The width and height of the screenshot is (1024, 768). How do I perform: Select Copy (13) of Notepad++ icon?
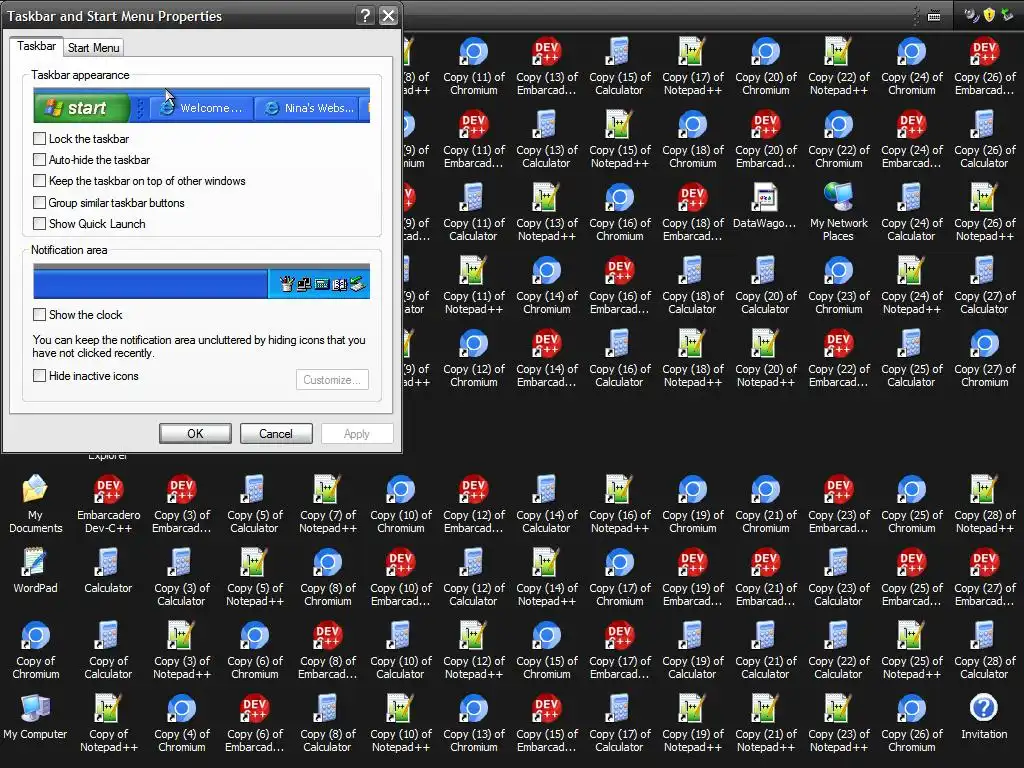[x=547, y=212]
